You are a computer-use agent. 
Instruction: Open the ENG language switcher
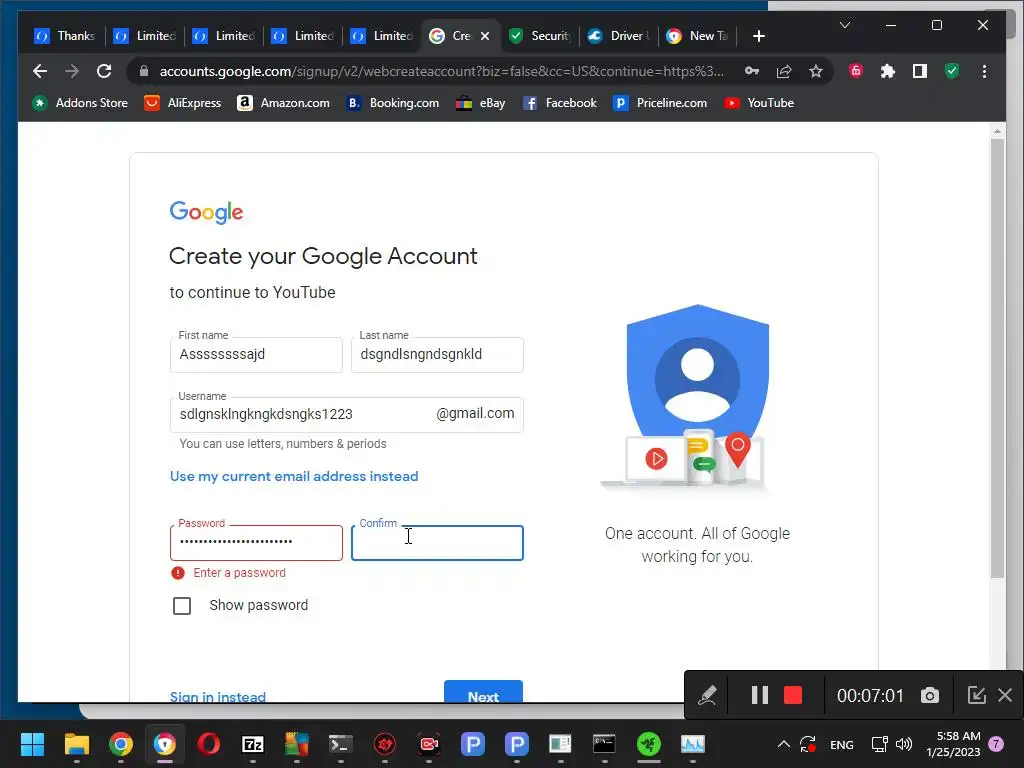(841, 744)
